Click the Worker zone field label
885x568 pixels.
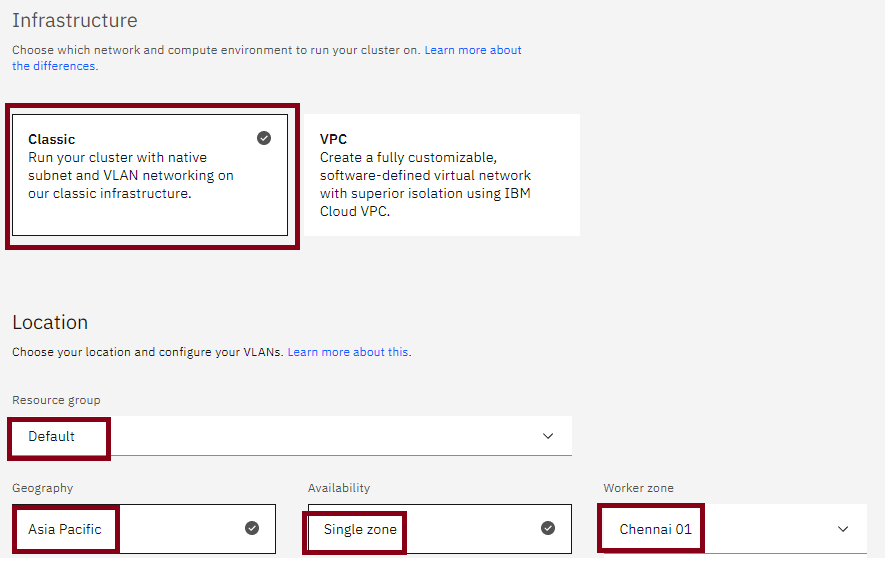[x=638, y=488]
